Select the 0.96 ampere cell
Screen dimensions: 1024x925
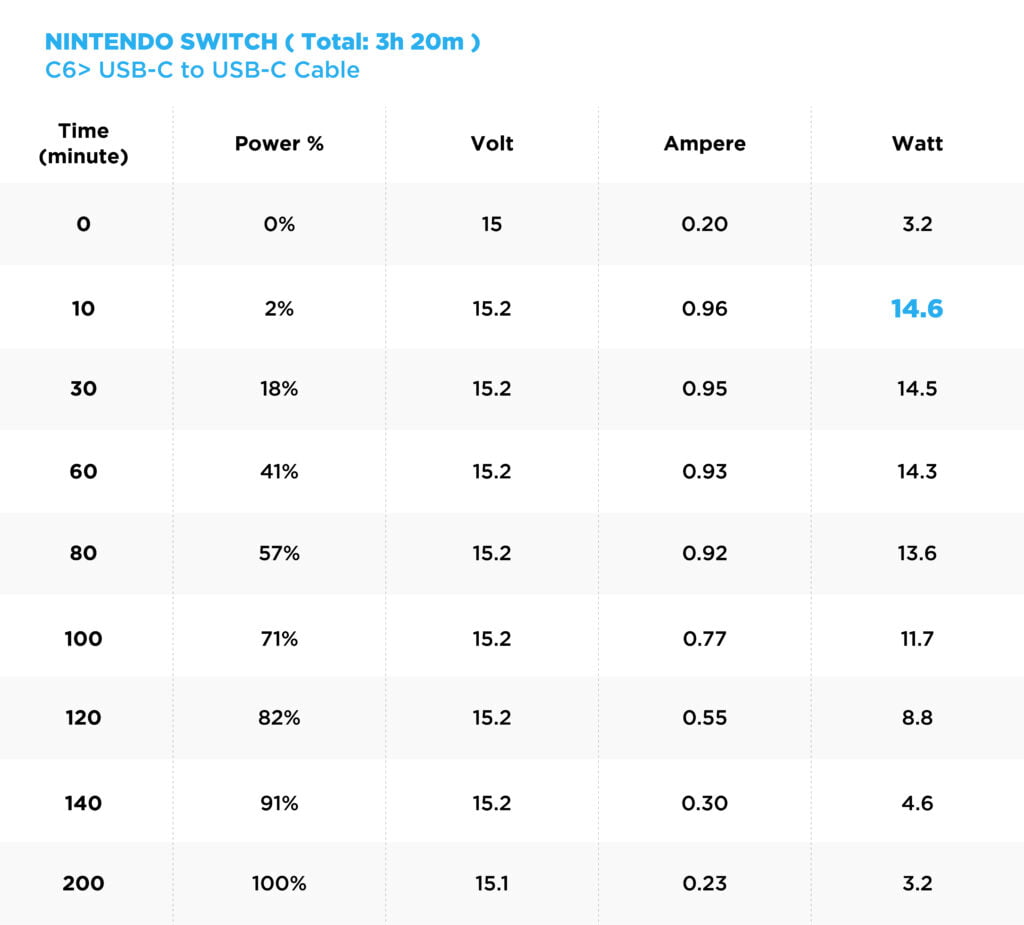pyautogui.click(x=704, y=309)
